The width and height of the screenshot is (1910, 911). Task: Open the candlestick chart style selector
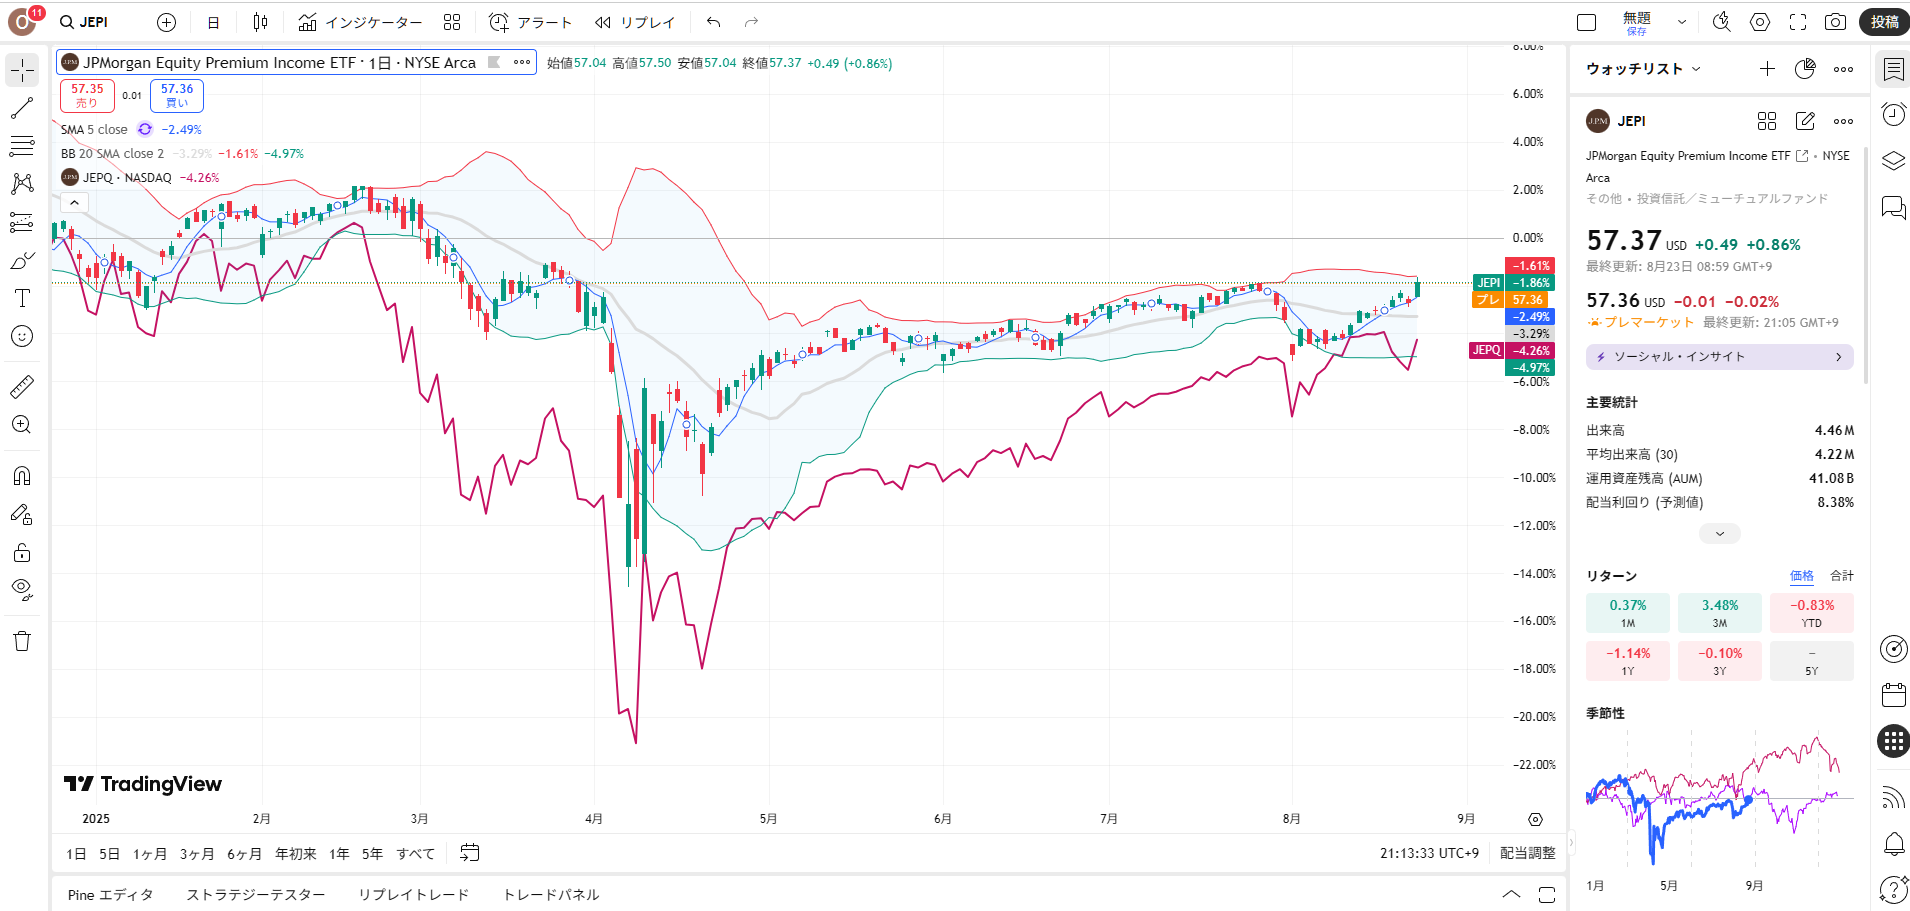click(260, 22)
